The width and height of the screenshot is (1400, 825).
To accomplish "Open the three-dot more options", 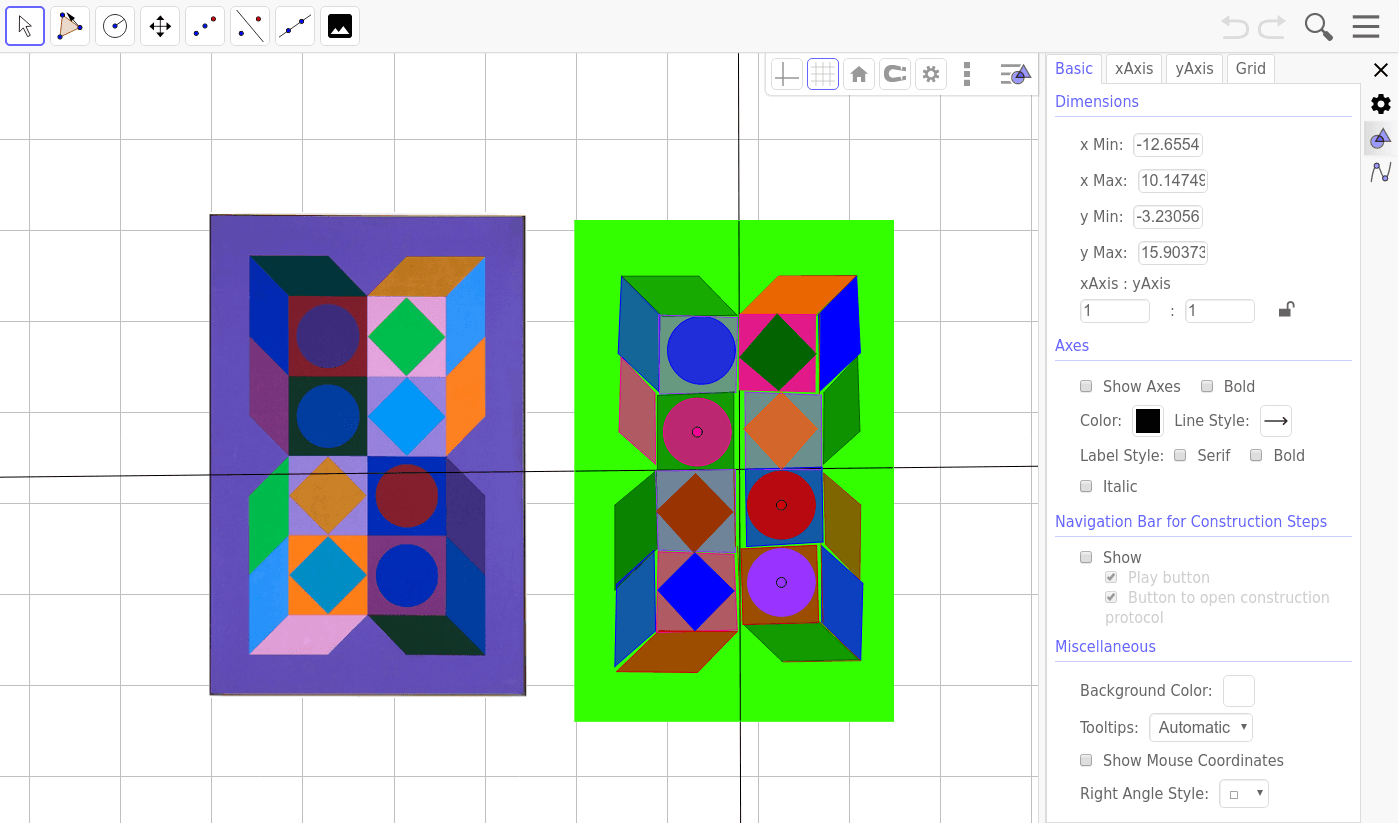I will click(x=966, y=74).
